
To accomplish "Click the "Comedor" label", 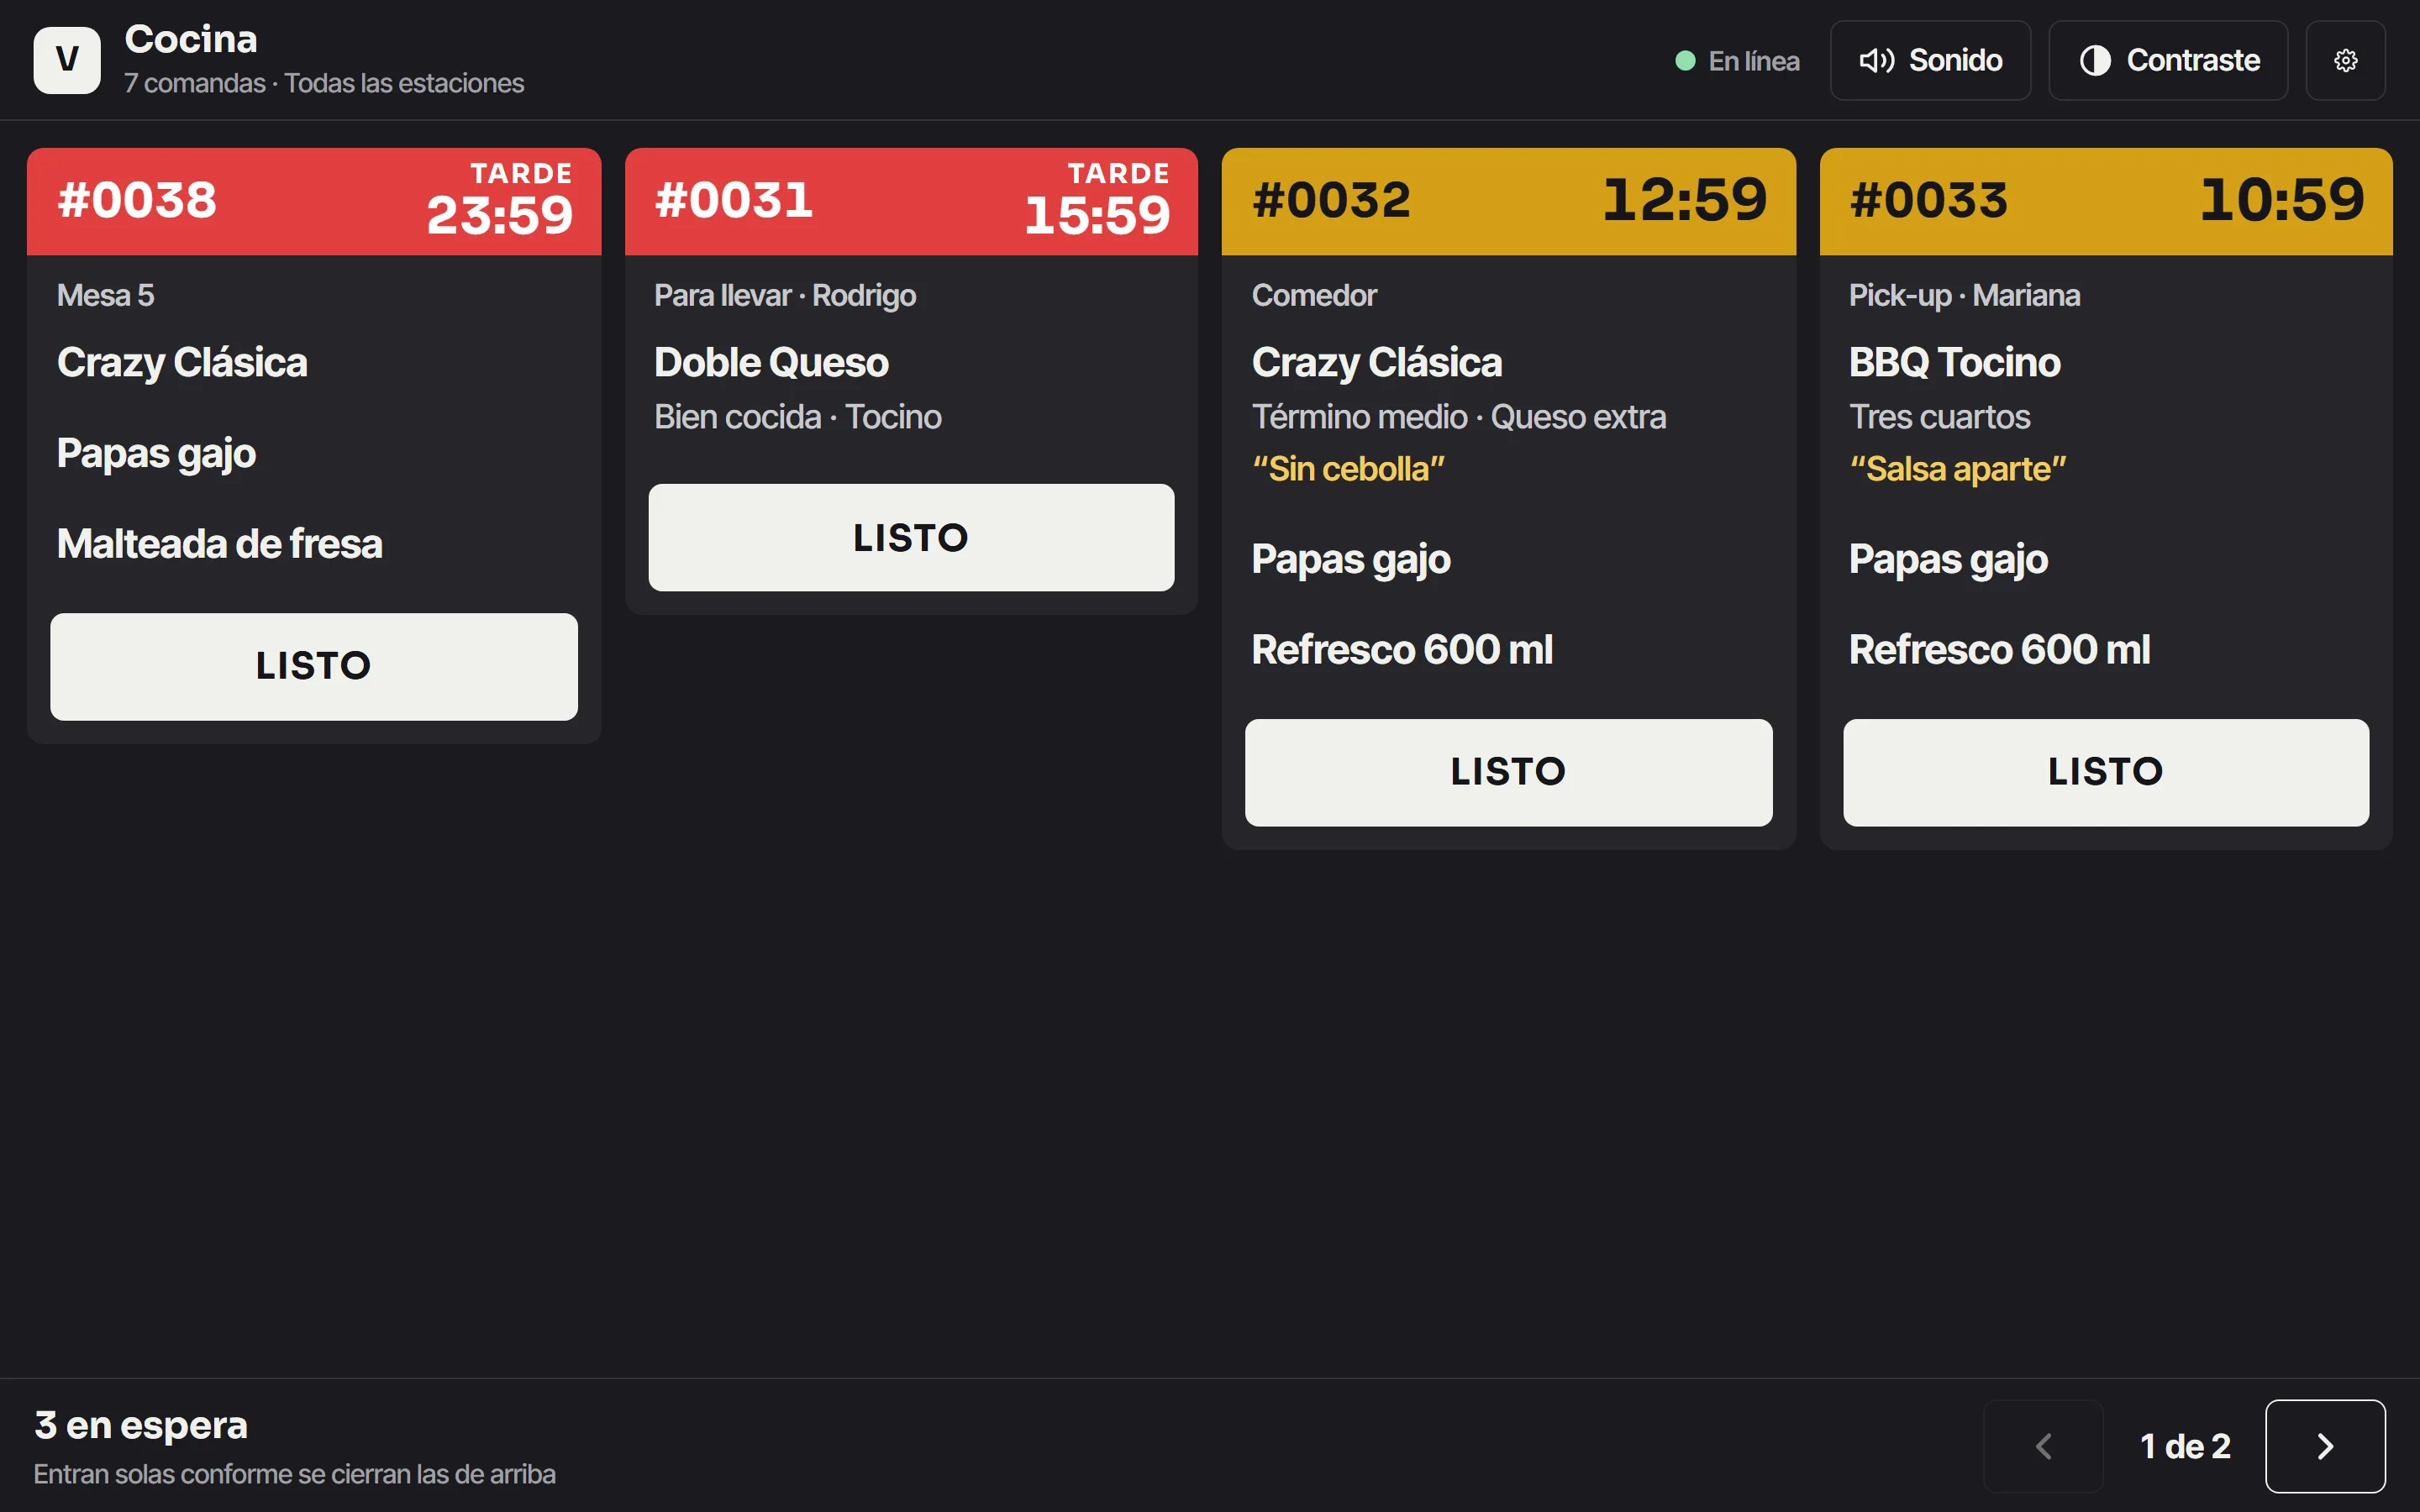I will 1314,295.
